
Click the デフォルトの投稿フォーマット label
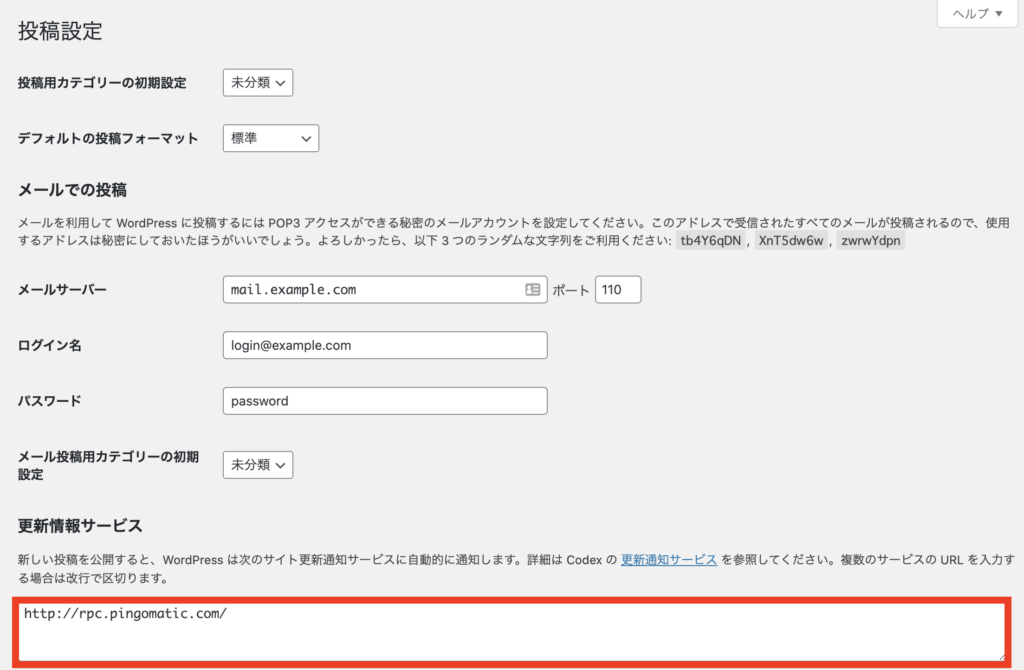pos(108,138)
